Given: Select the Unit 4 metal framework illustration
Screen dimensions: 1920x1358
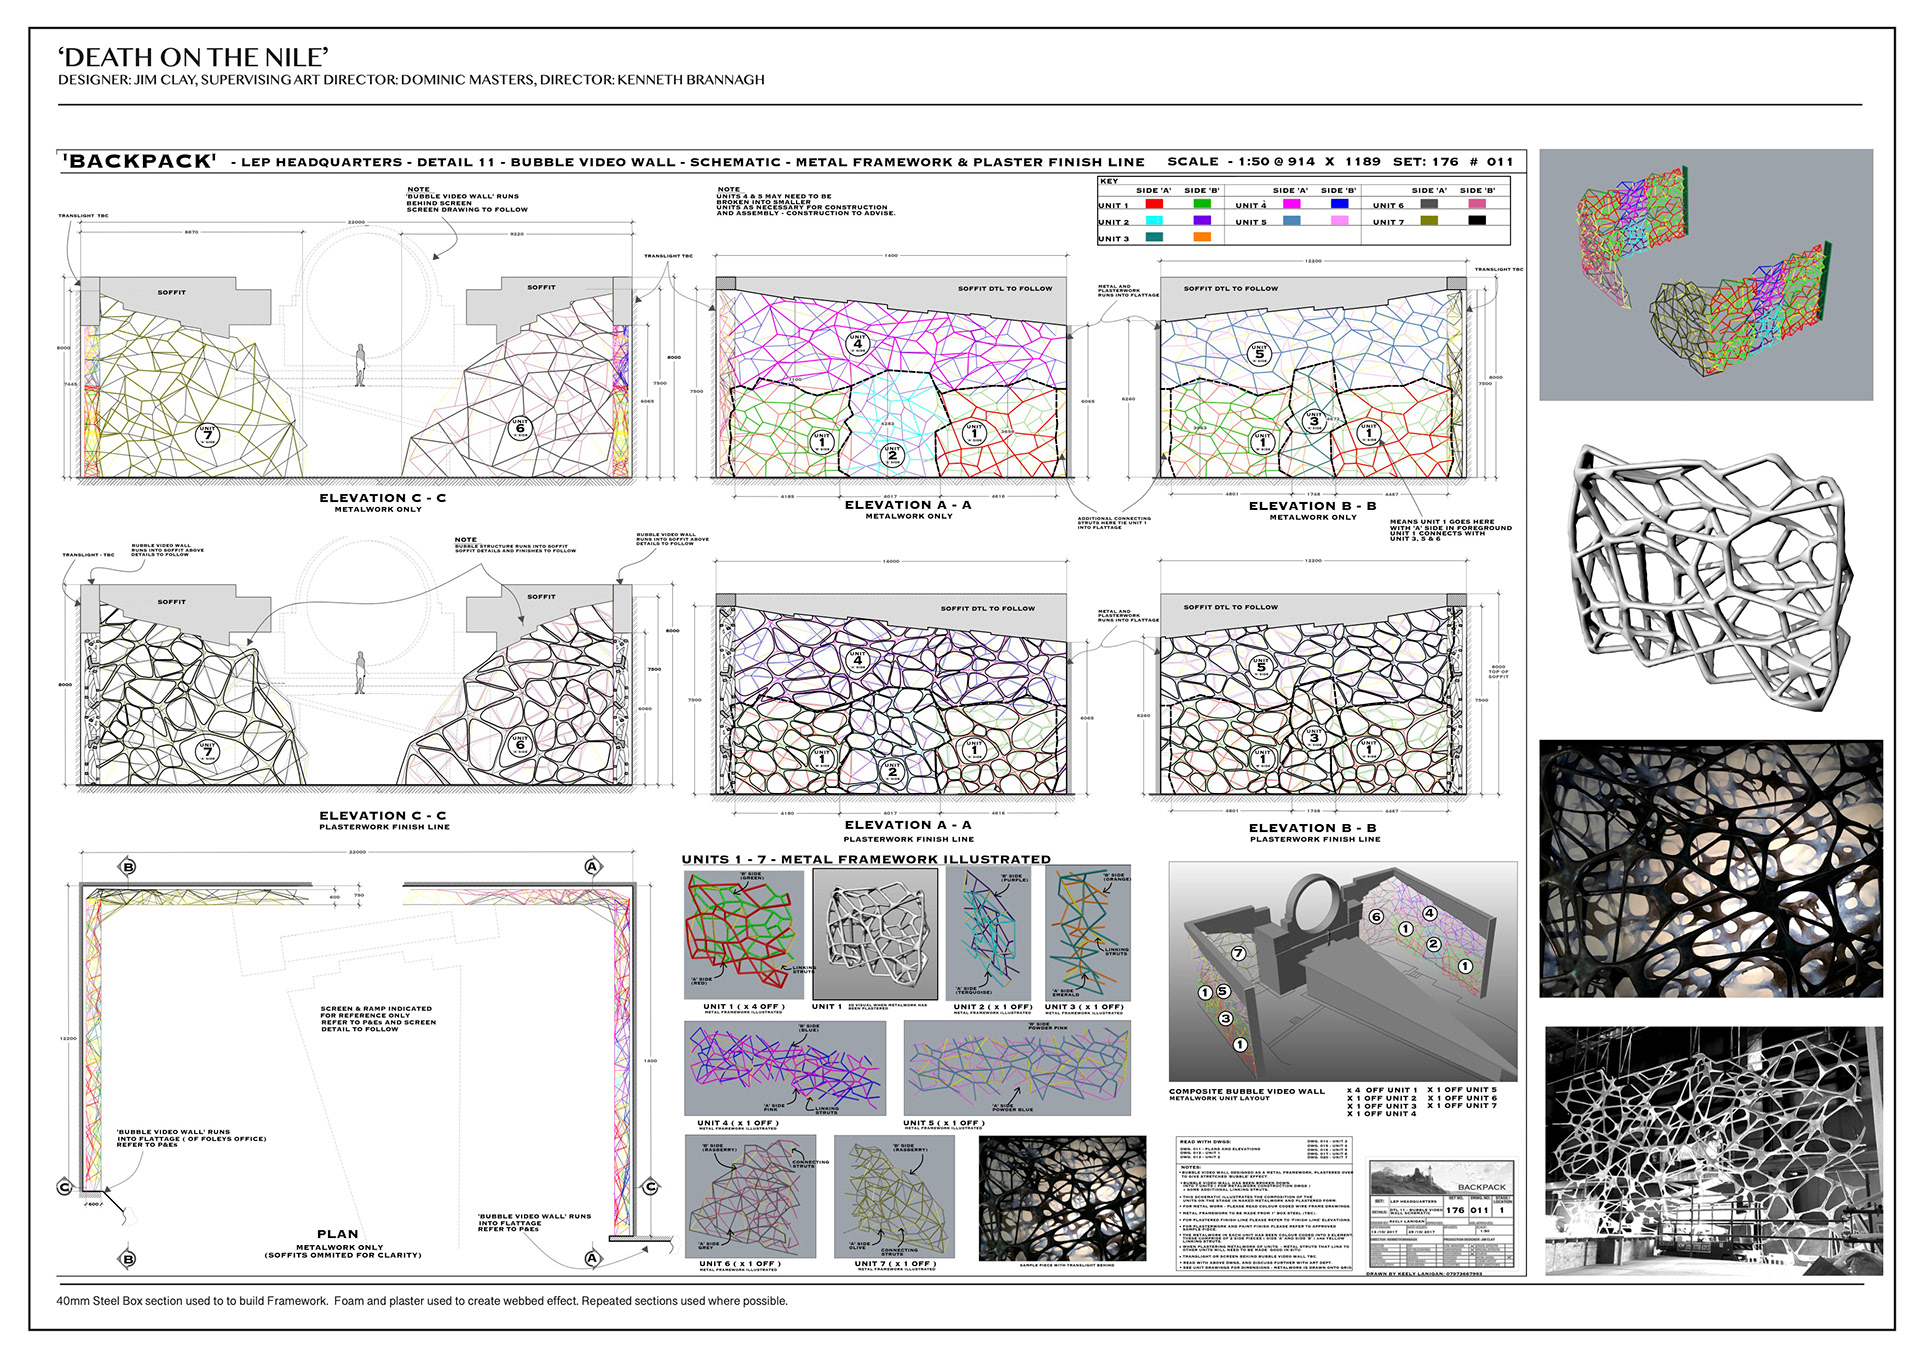Looking at the screenshot, I should pyautogui.click(x=784, y=1068).
